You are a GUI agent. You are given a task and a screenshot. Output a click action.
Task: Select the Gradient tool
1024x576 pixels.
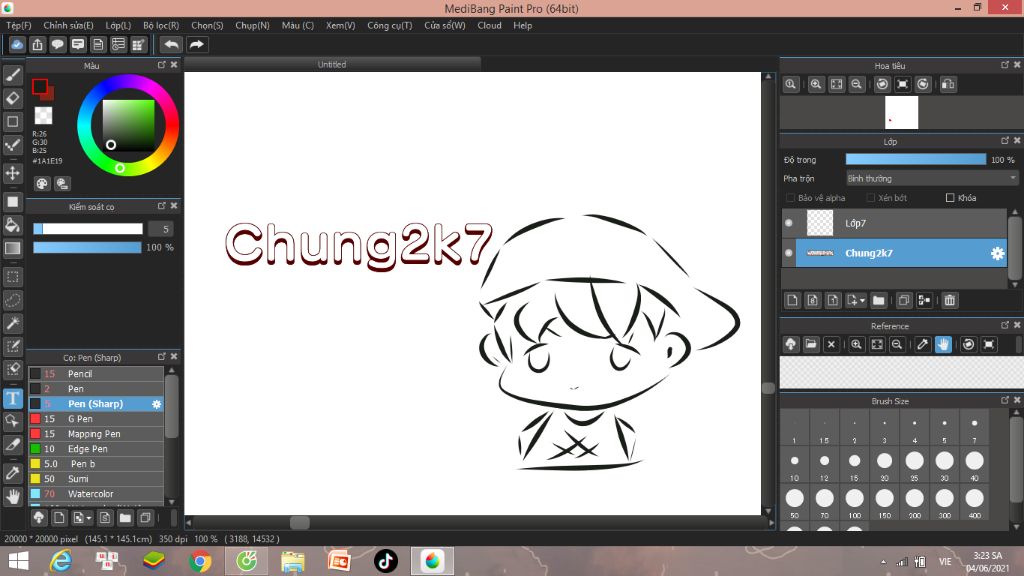click(12, 248)
